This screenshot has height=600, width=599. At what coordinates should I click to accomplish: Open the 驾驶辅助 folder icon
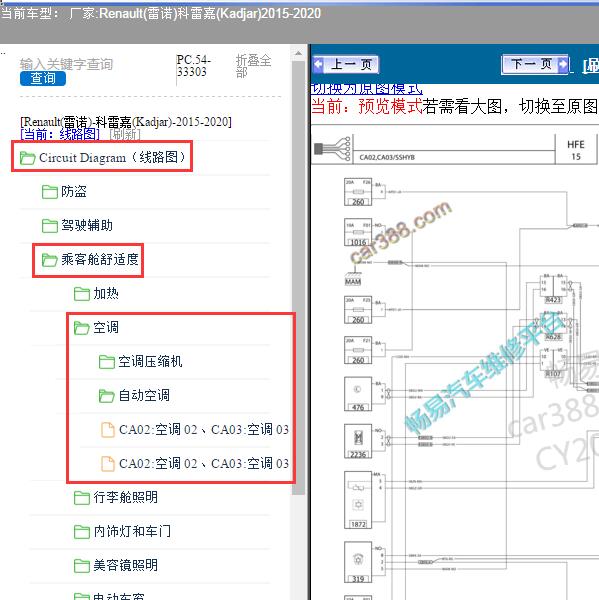click(x=50, y=225)
